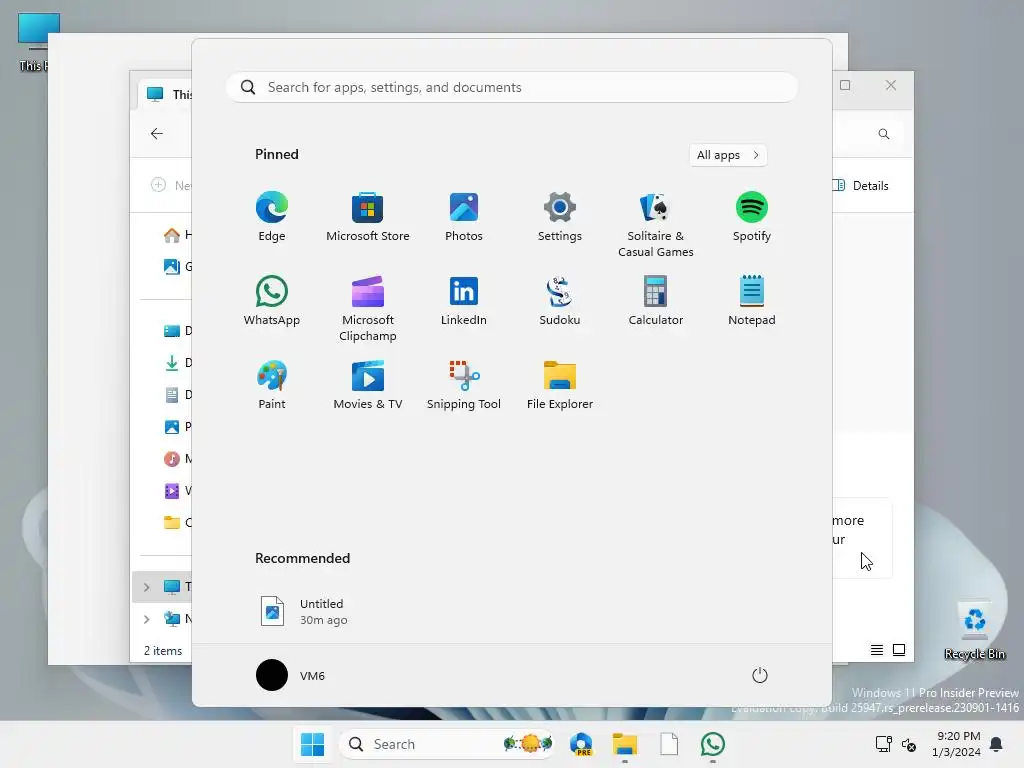Select Desktop folder in Explorer sidebar
Image resolution: width=1024 pixels, height=768 pixels.
(x=177, y=330)
